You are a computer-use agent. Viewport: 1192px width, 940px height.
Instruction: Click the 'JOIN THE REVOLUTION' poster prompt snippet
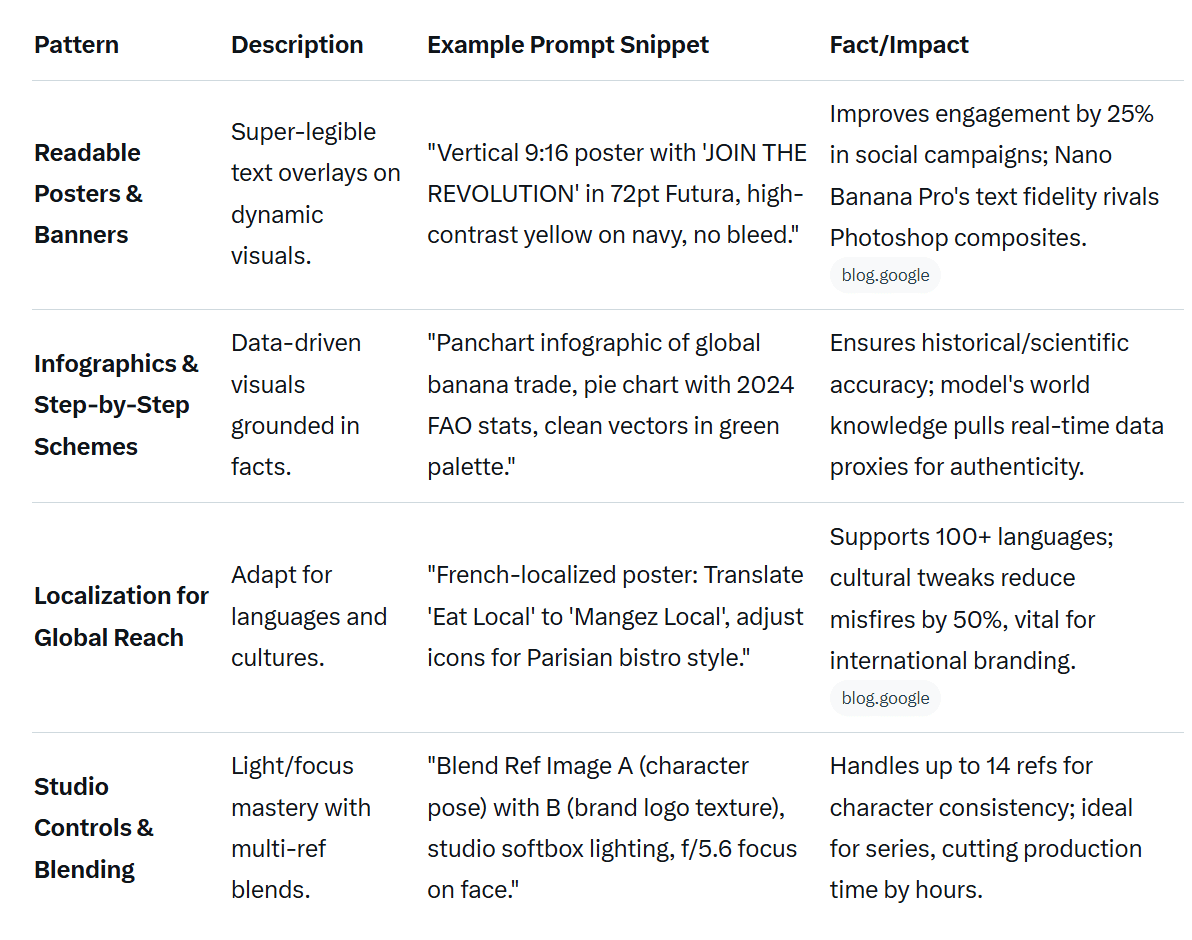coord(616,194)
